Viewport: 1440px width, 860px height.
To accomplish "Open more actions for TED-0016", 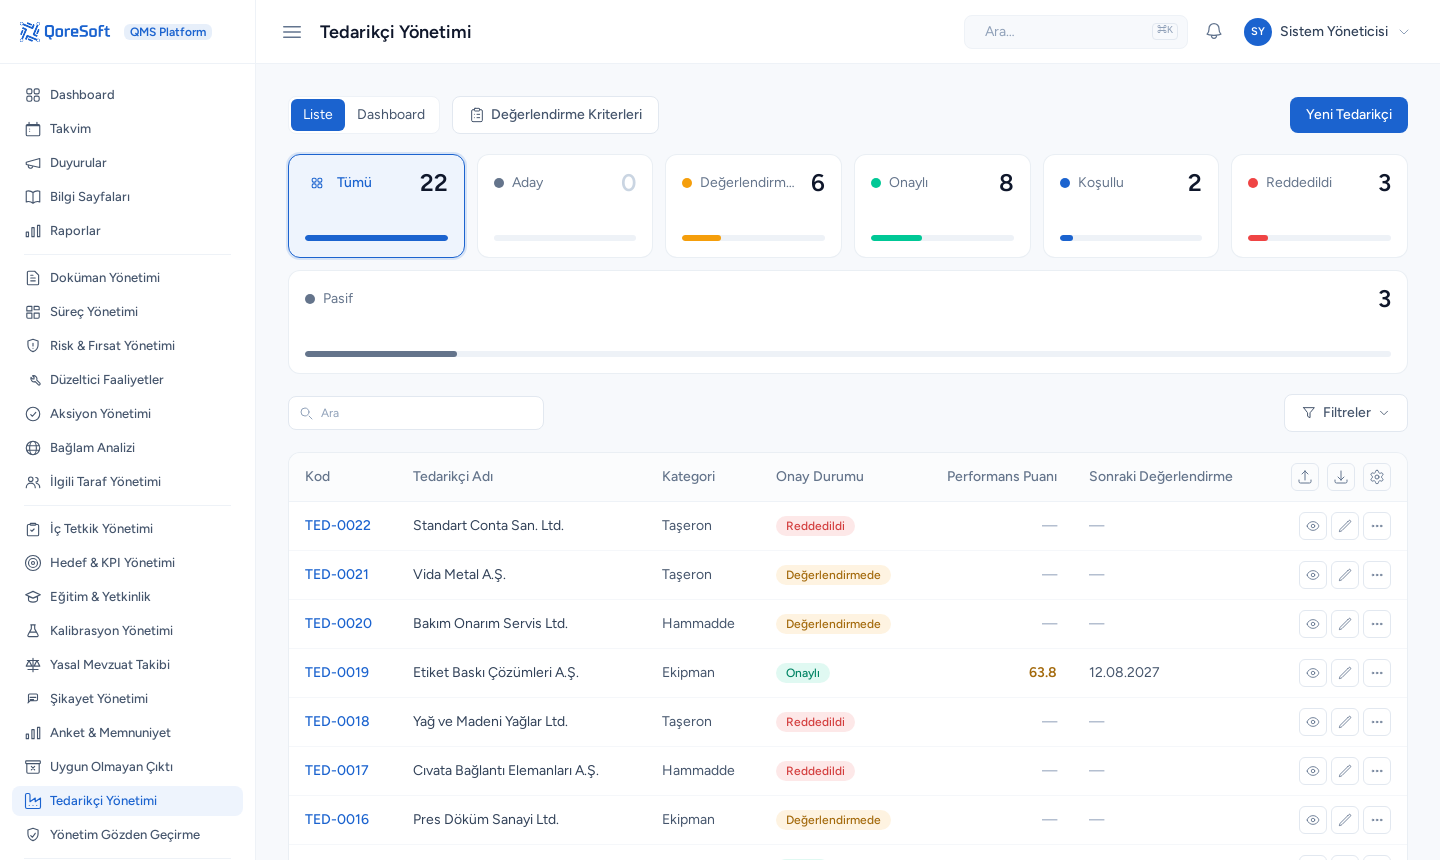I will [1377, 820].
